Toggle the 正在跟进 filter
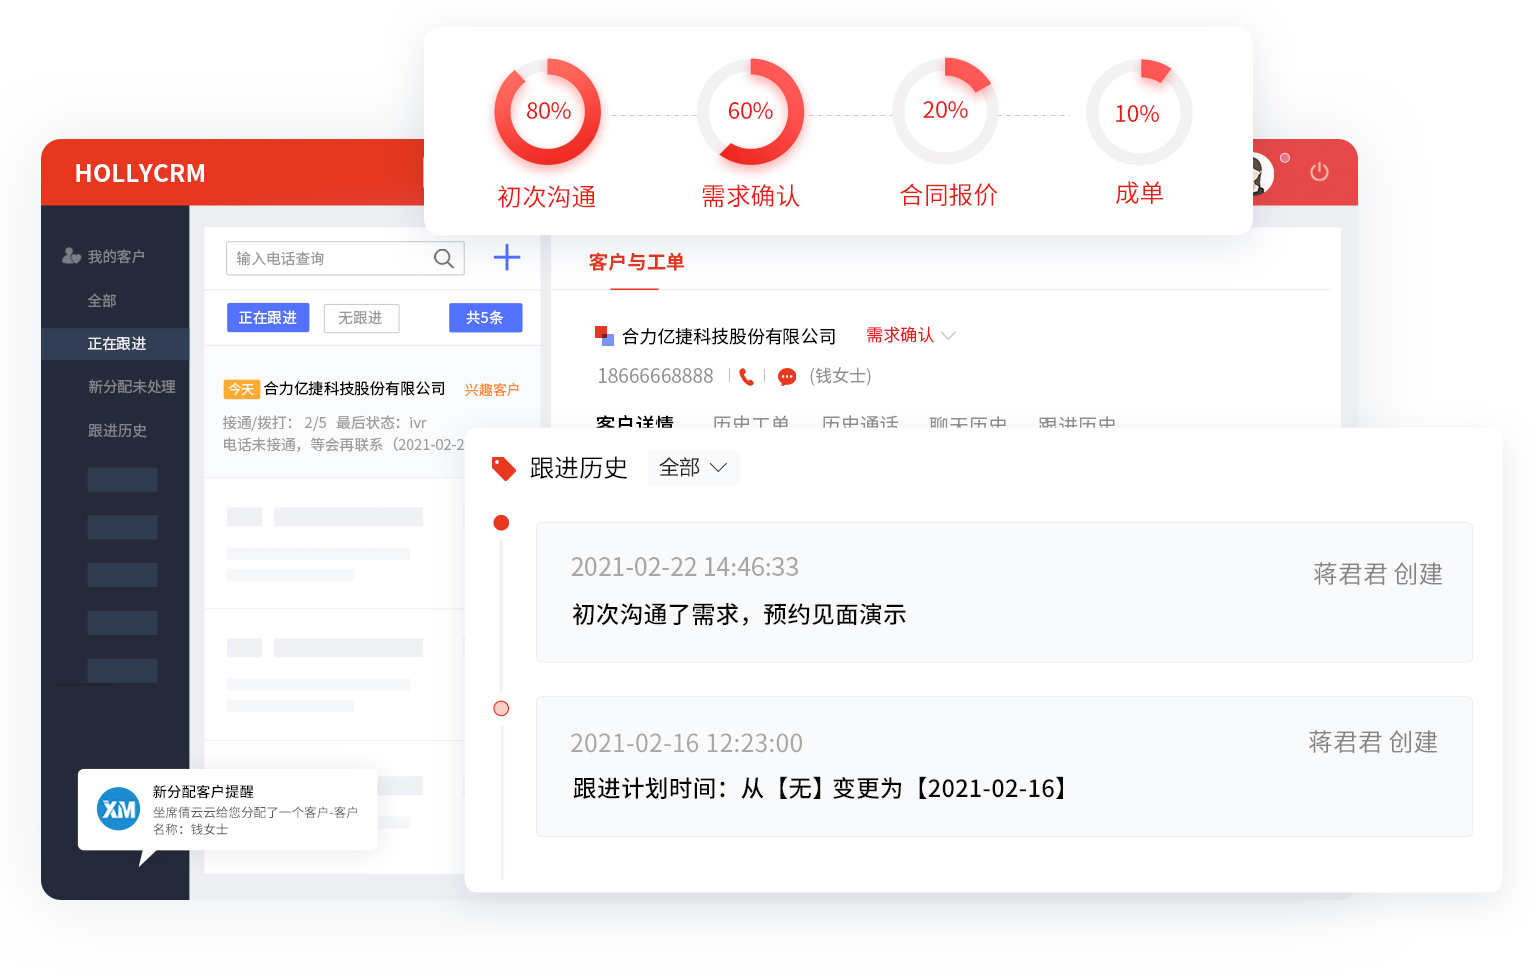 (x=267, y=317)
